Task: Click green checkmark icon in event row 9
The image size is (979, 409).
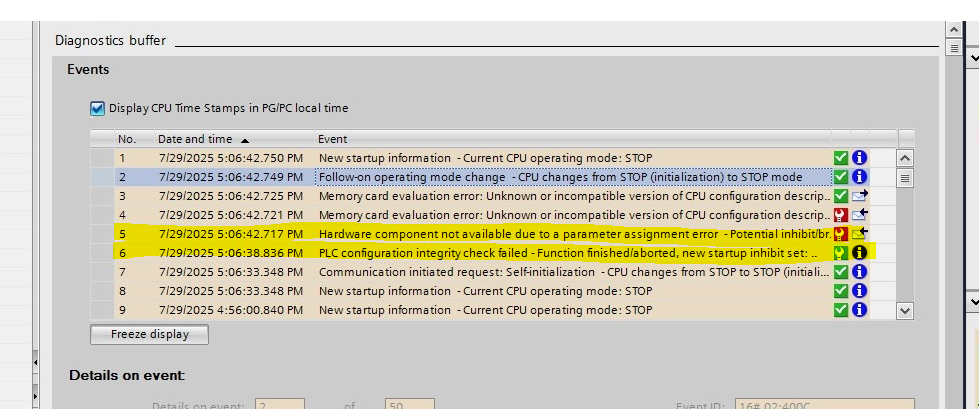Action: pos(840,310)
